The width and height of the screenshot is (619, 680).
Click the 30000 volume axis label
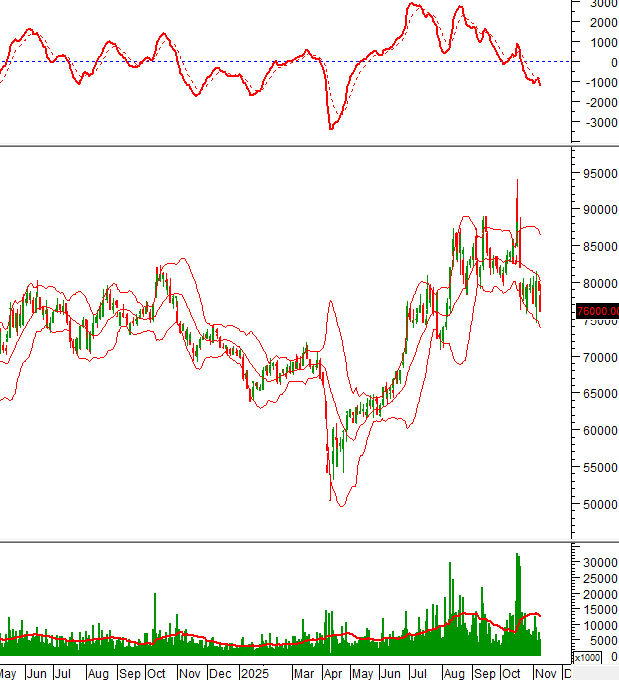[597, 563]
